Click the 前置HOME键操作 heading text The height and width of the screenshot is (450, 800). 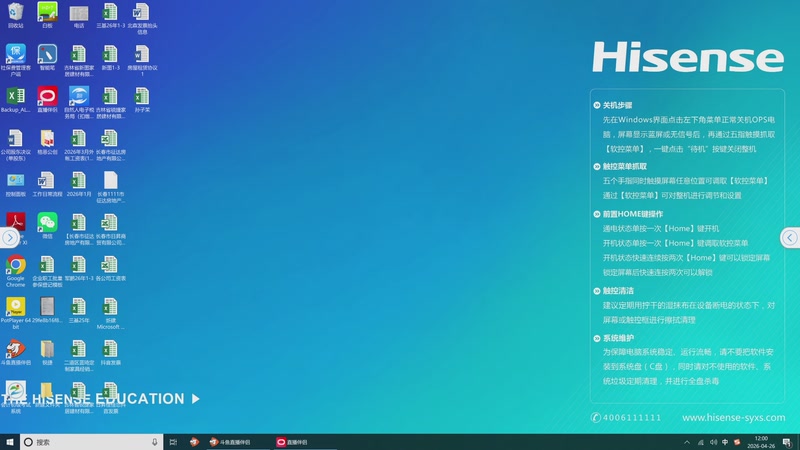click(633, 214)
